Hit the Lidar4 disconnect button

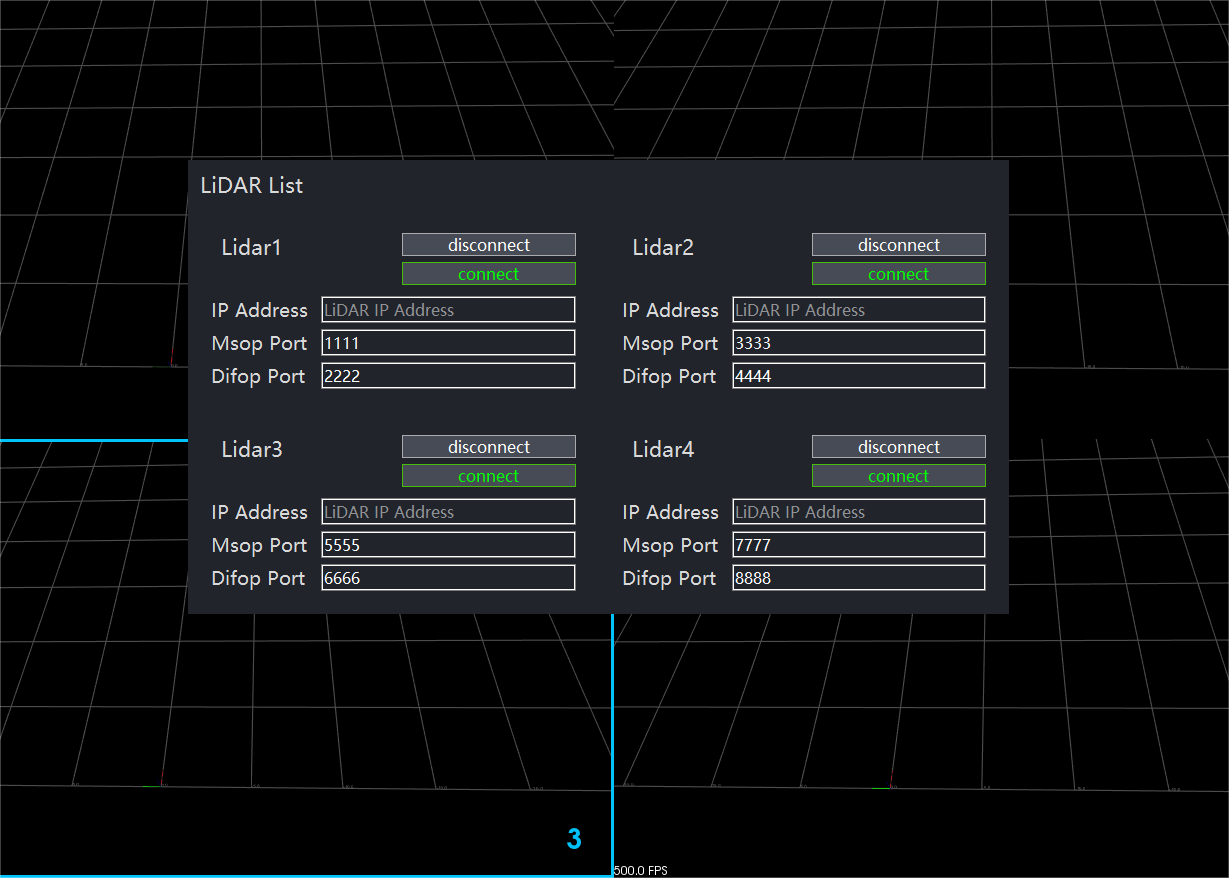[898, 447]
